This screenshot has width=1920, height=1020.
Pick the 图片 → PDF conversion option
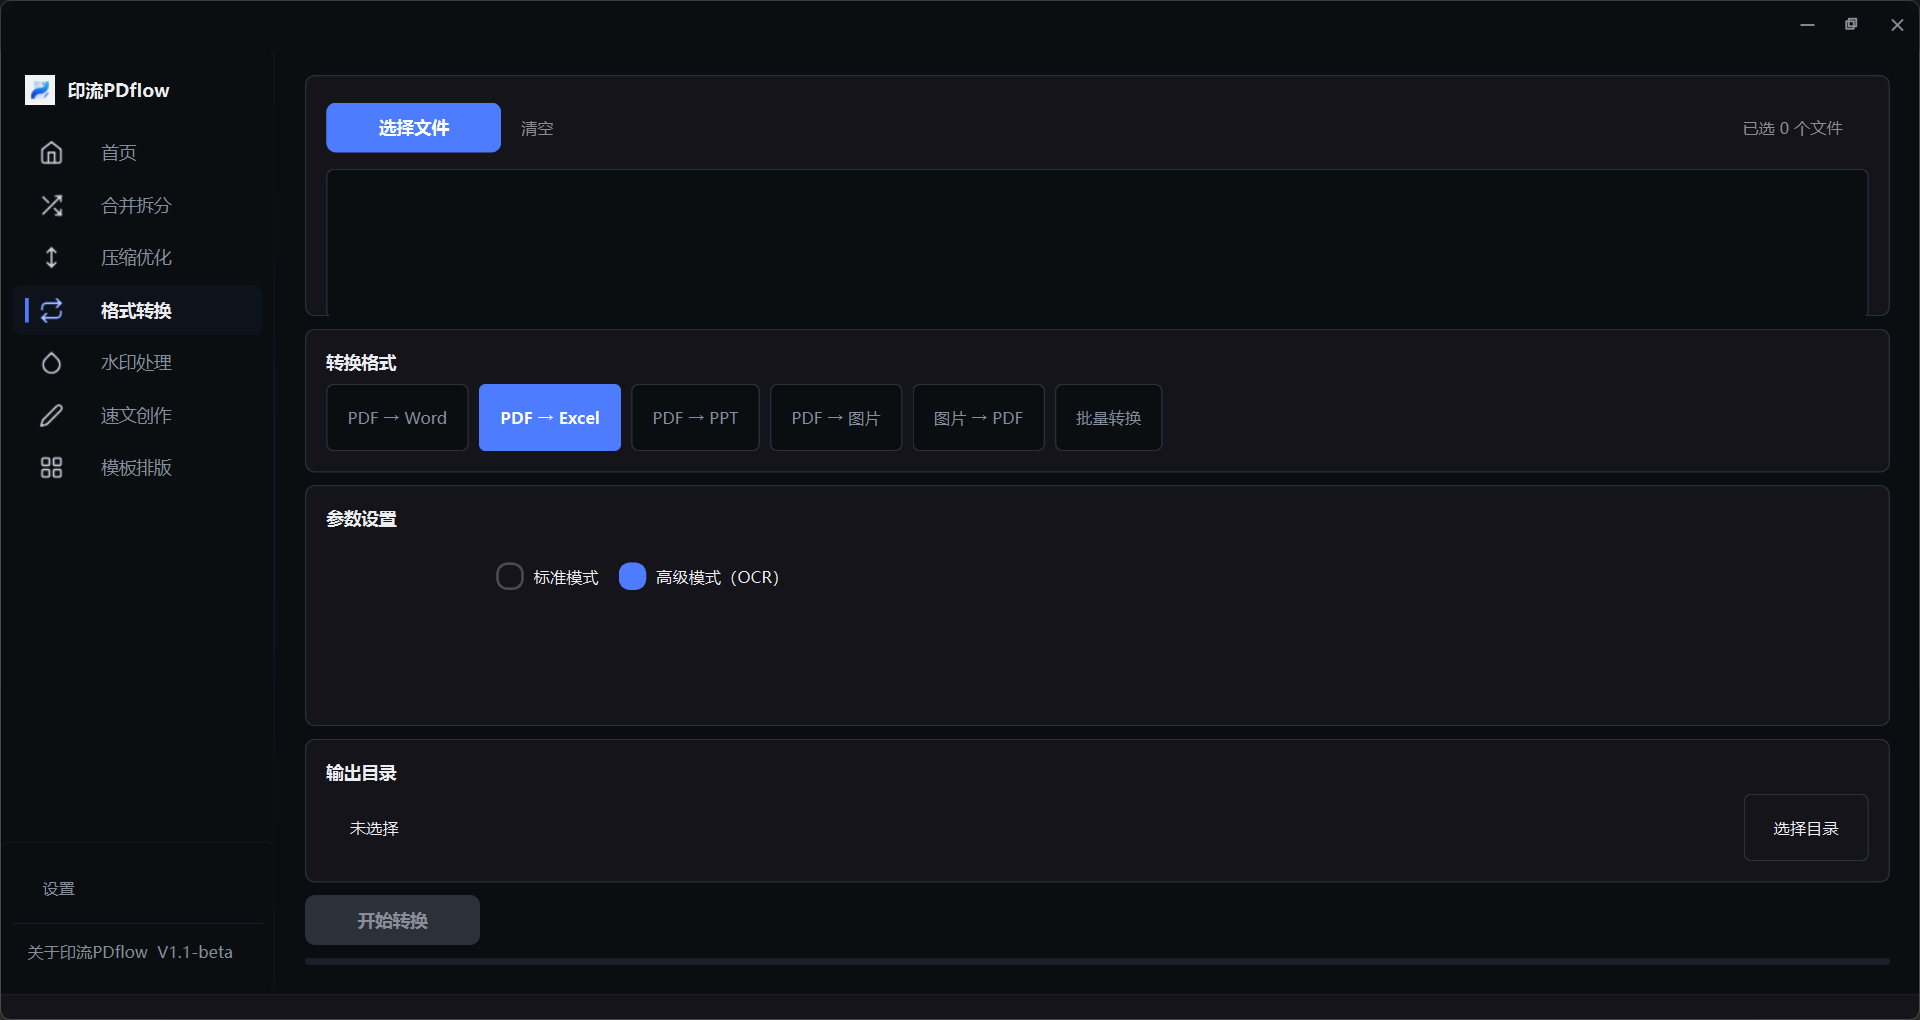pyautogui.click(x=978, y=417)
